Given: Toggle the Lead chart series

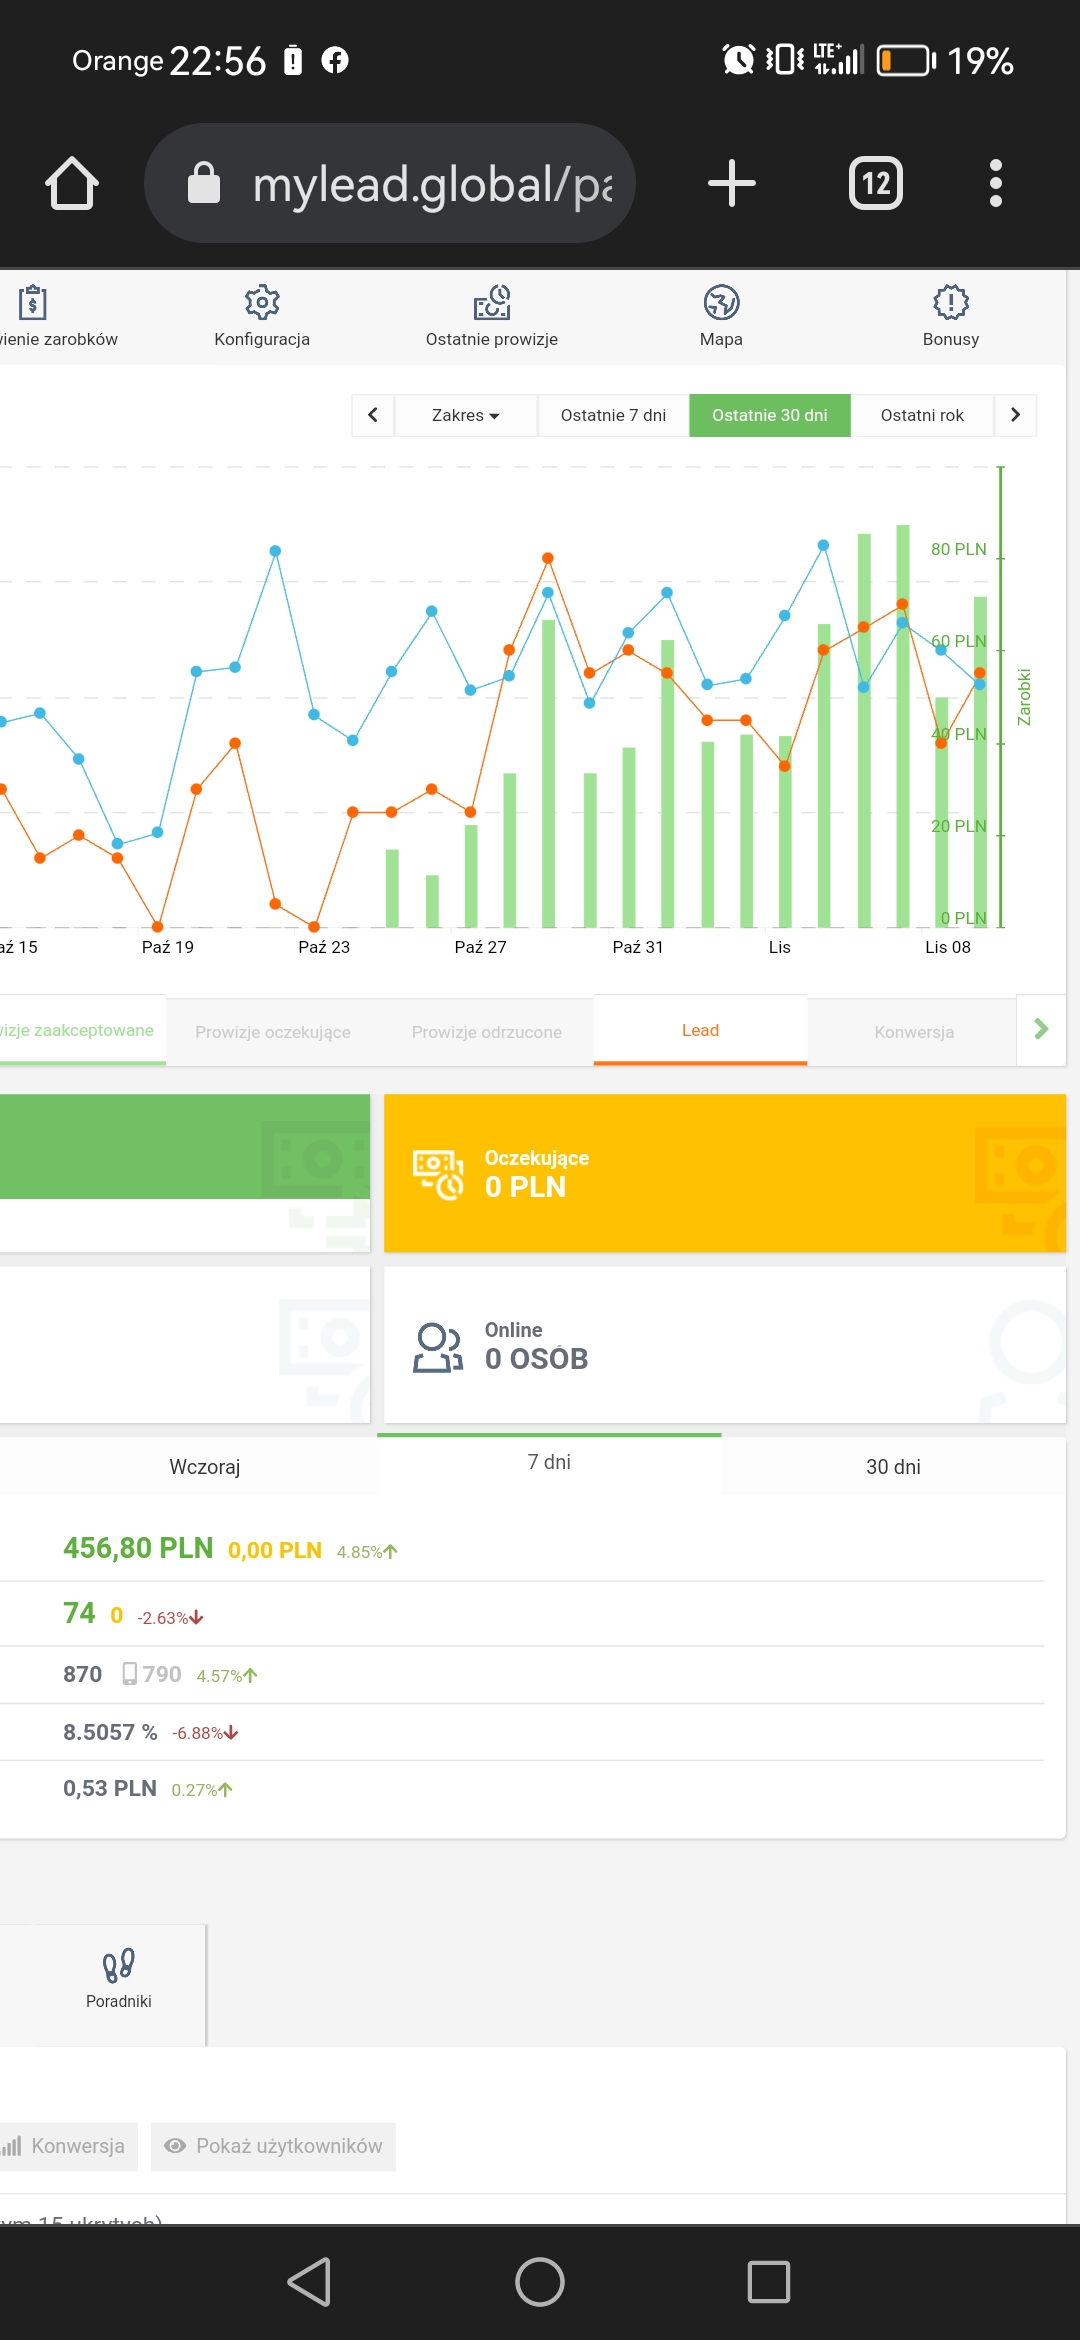Looking at the screenshot, I should [700, 1031].
